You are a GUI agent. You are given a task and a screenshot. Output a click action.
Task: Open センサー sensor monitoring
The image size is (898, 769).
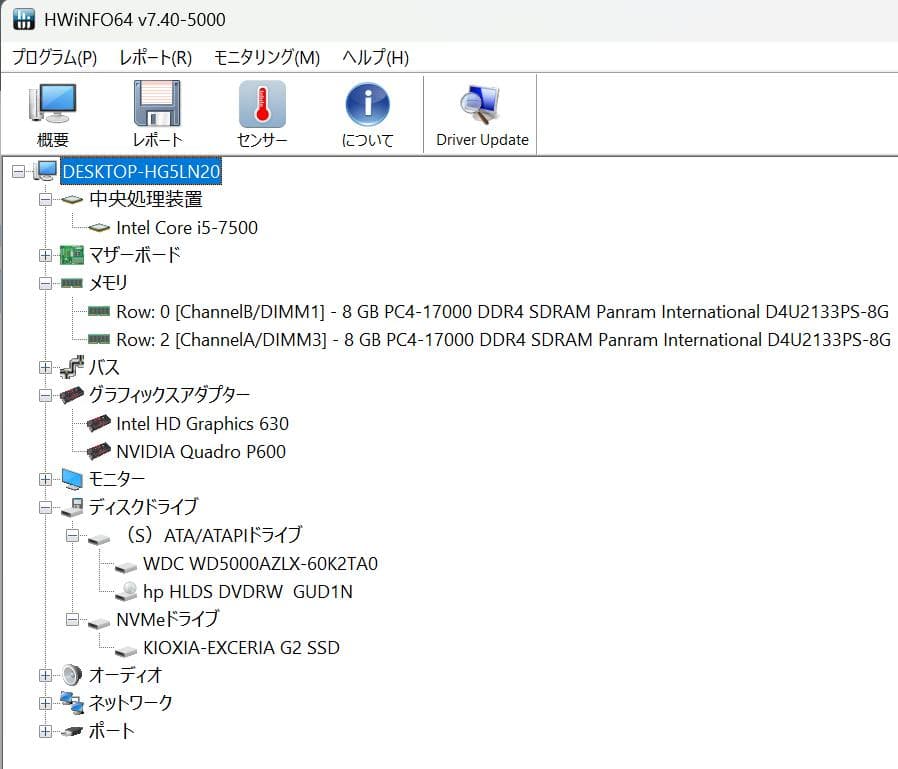pos(261,110)
